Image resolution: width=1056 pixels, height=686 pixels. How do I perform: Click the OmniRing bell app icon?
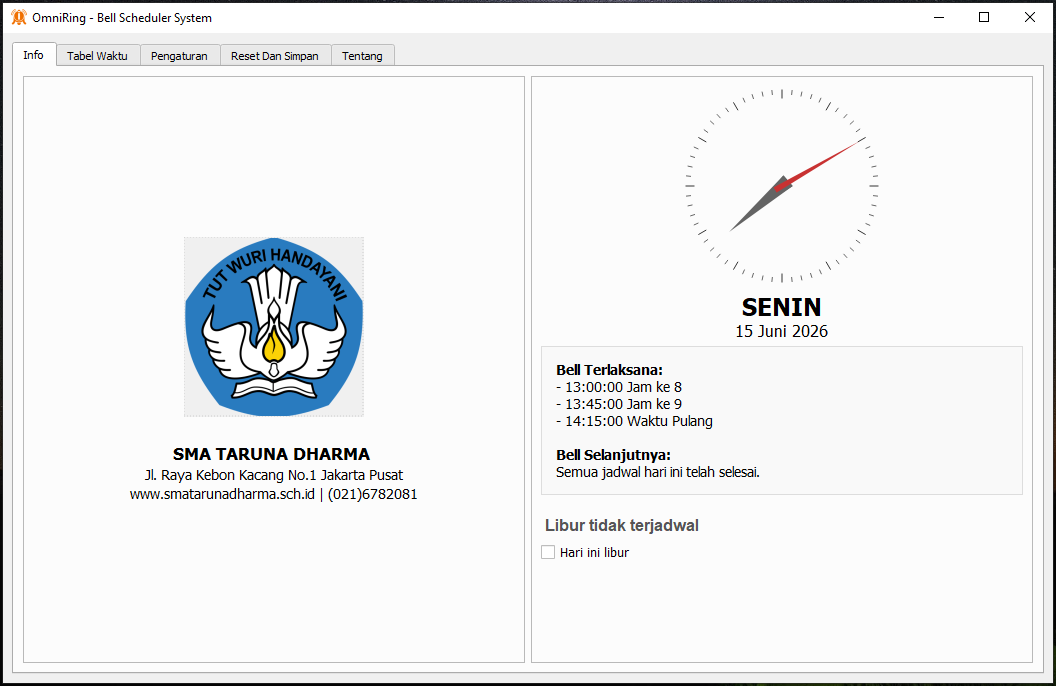(19, 18)
